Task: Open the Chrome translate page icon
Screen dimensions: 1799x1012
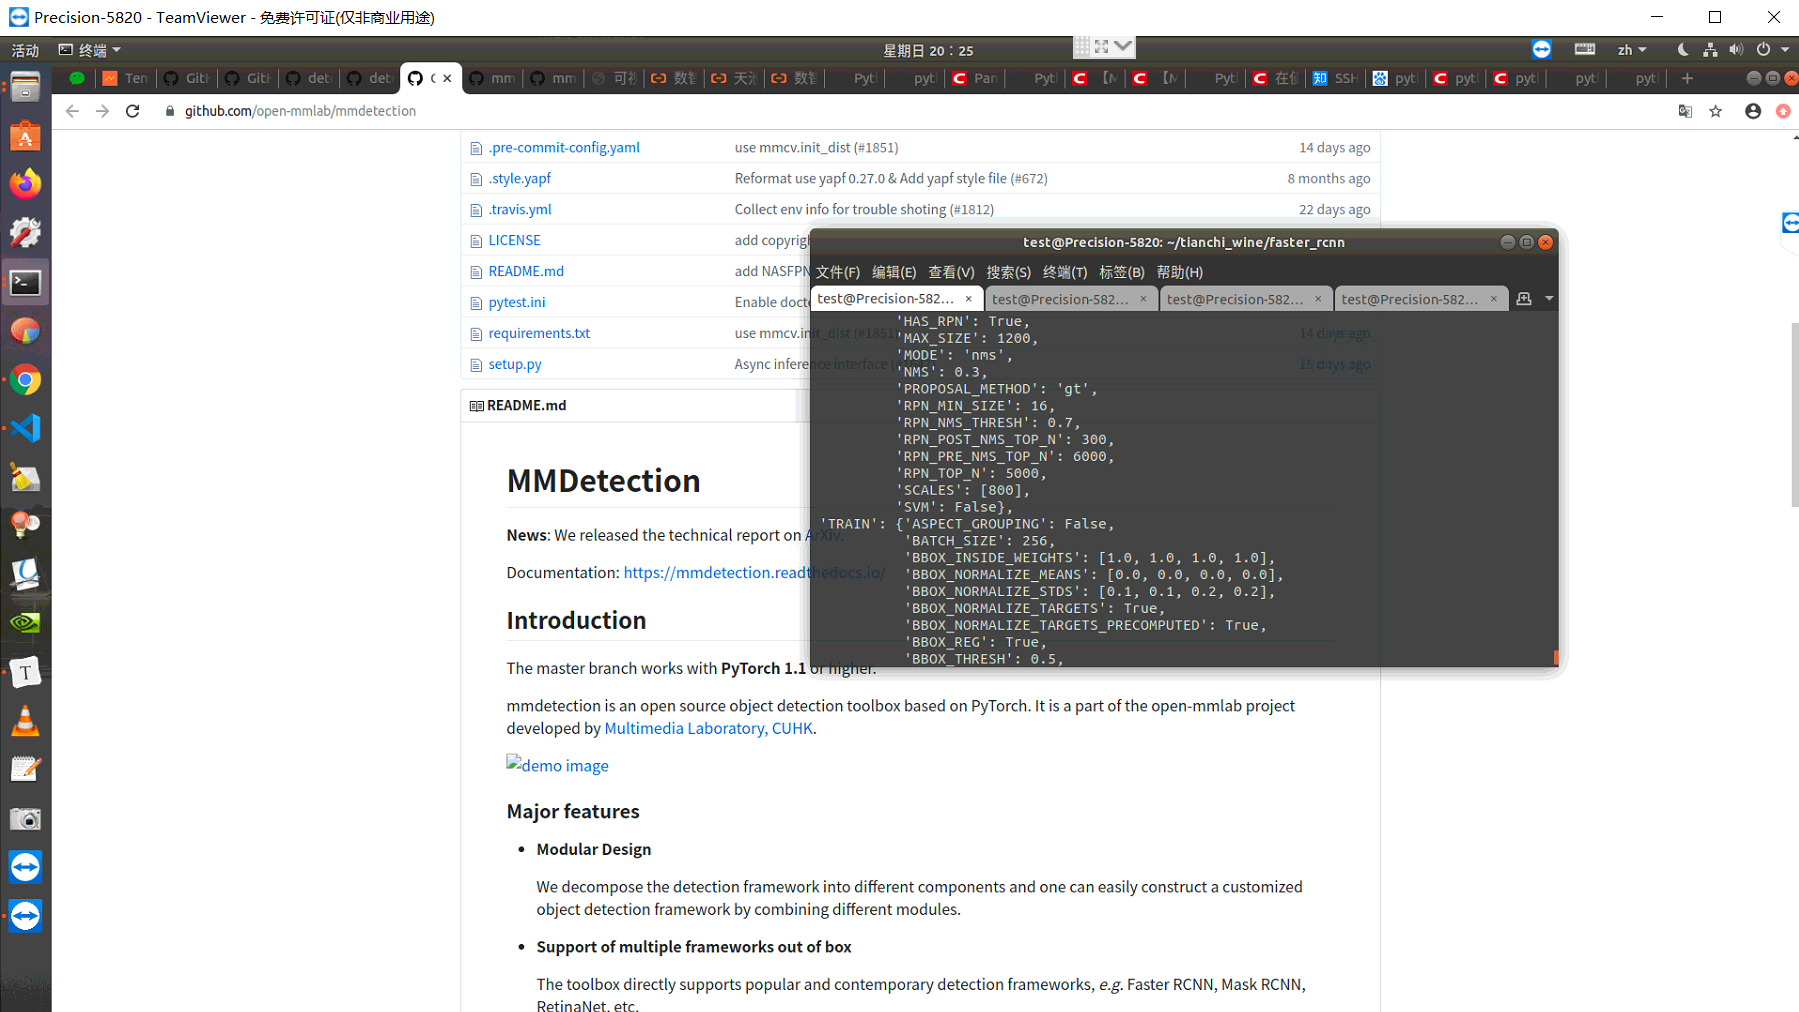Action: 1685,111
